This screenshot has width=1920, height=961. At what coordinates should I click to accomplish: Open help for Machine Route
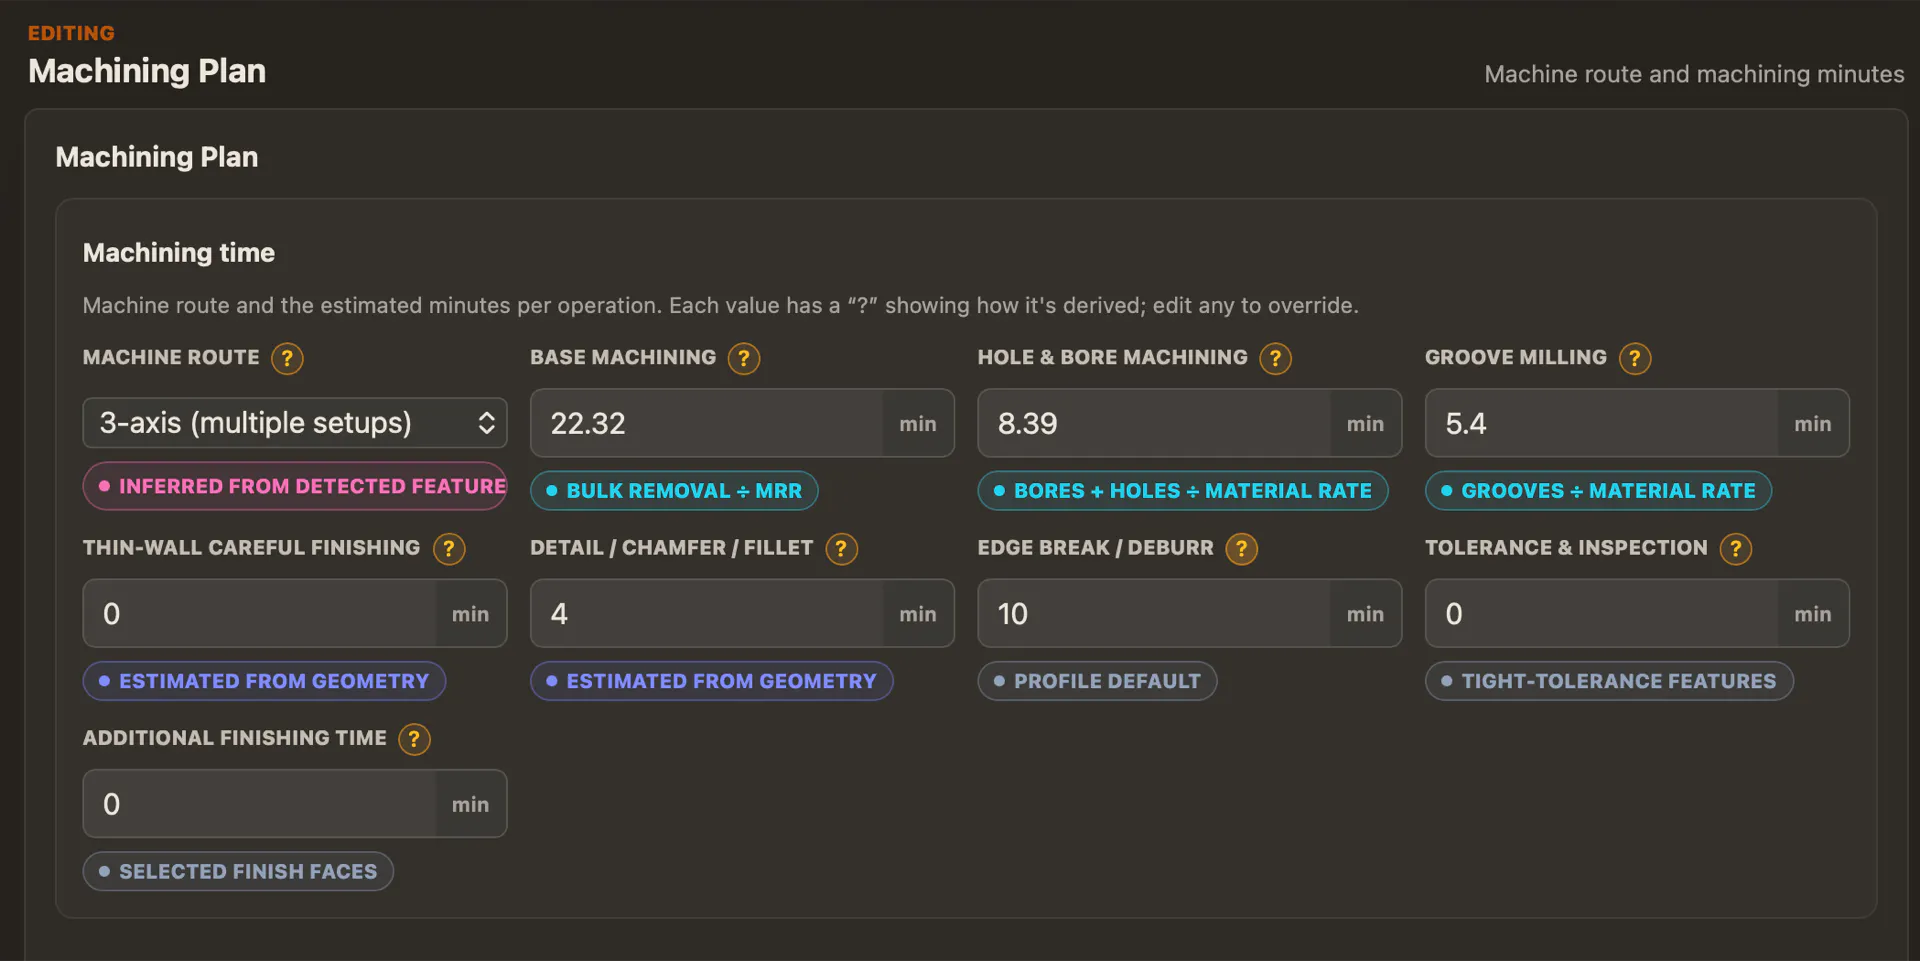click(287, 358)
